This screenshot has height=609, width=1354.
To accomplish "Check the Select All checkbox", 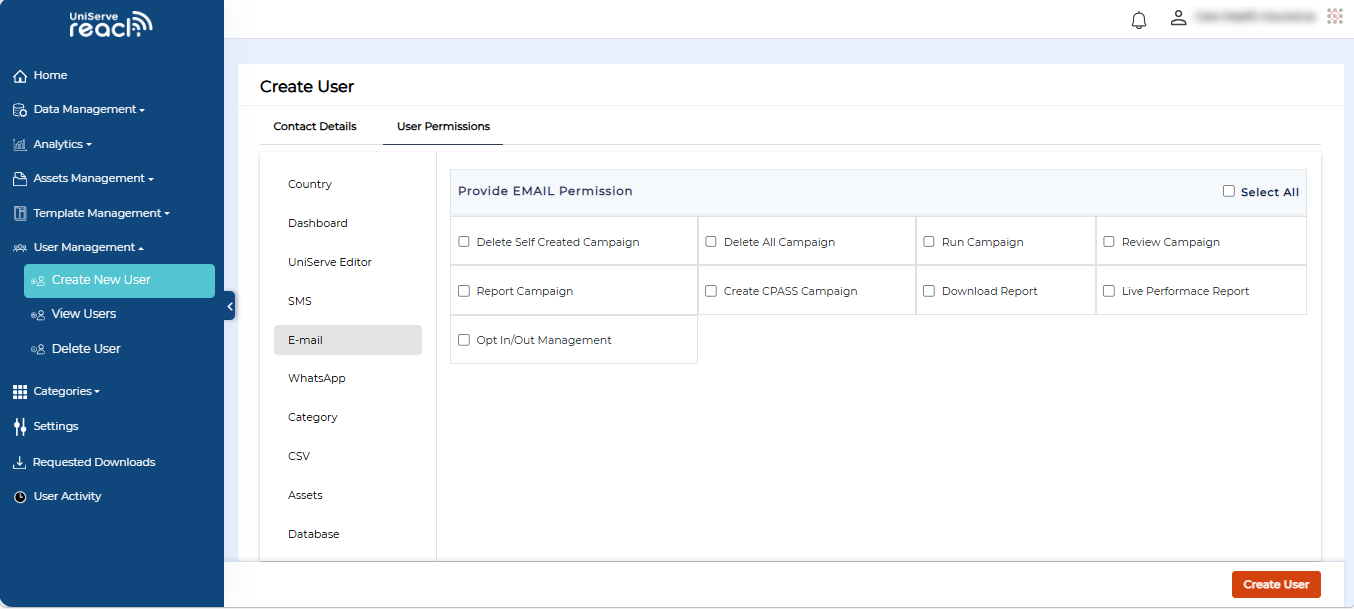I will [x=1229, y=191].
